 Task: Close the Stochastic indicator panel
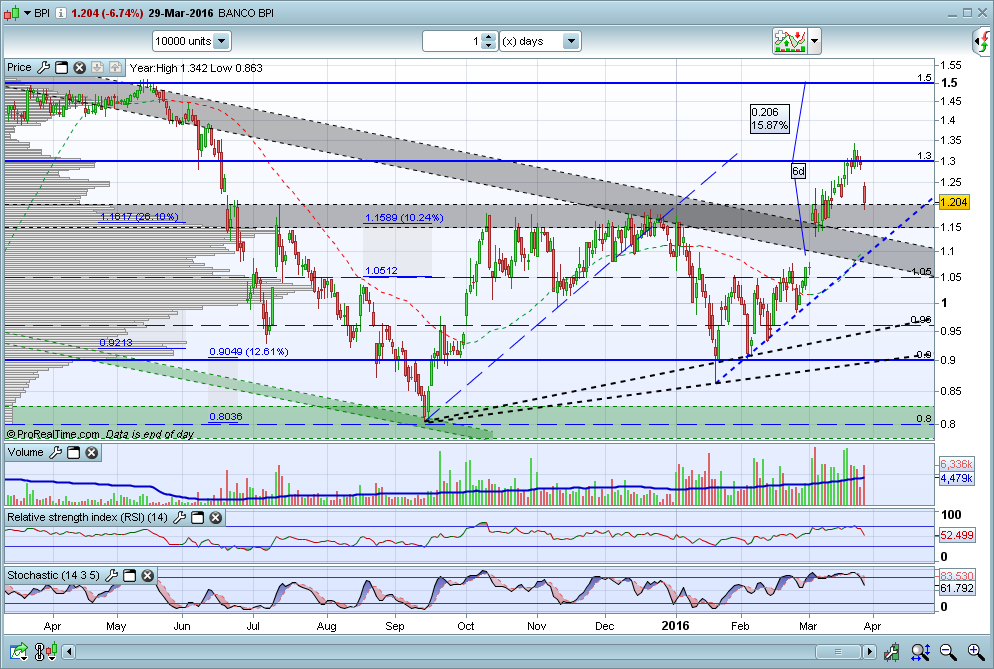pos(147,575)
